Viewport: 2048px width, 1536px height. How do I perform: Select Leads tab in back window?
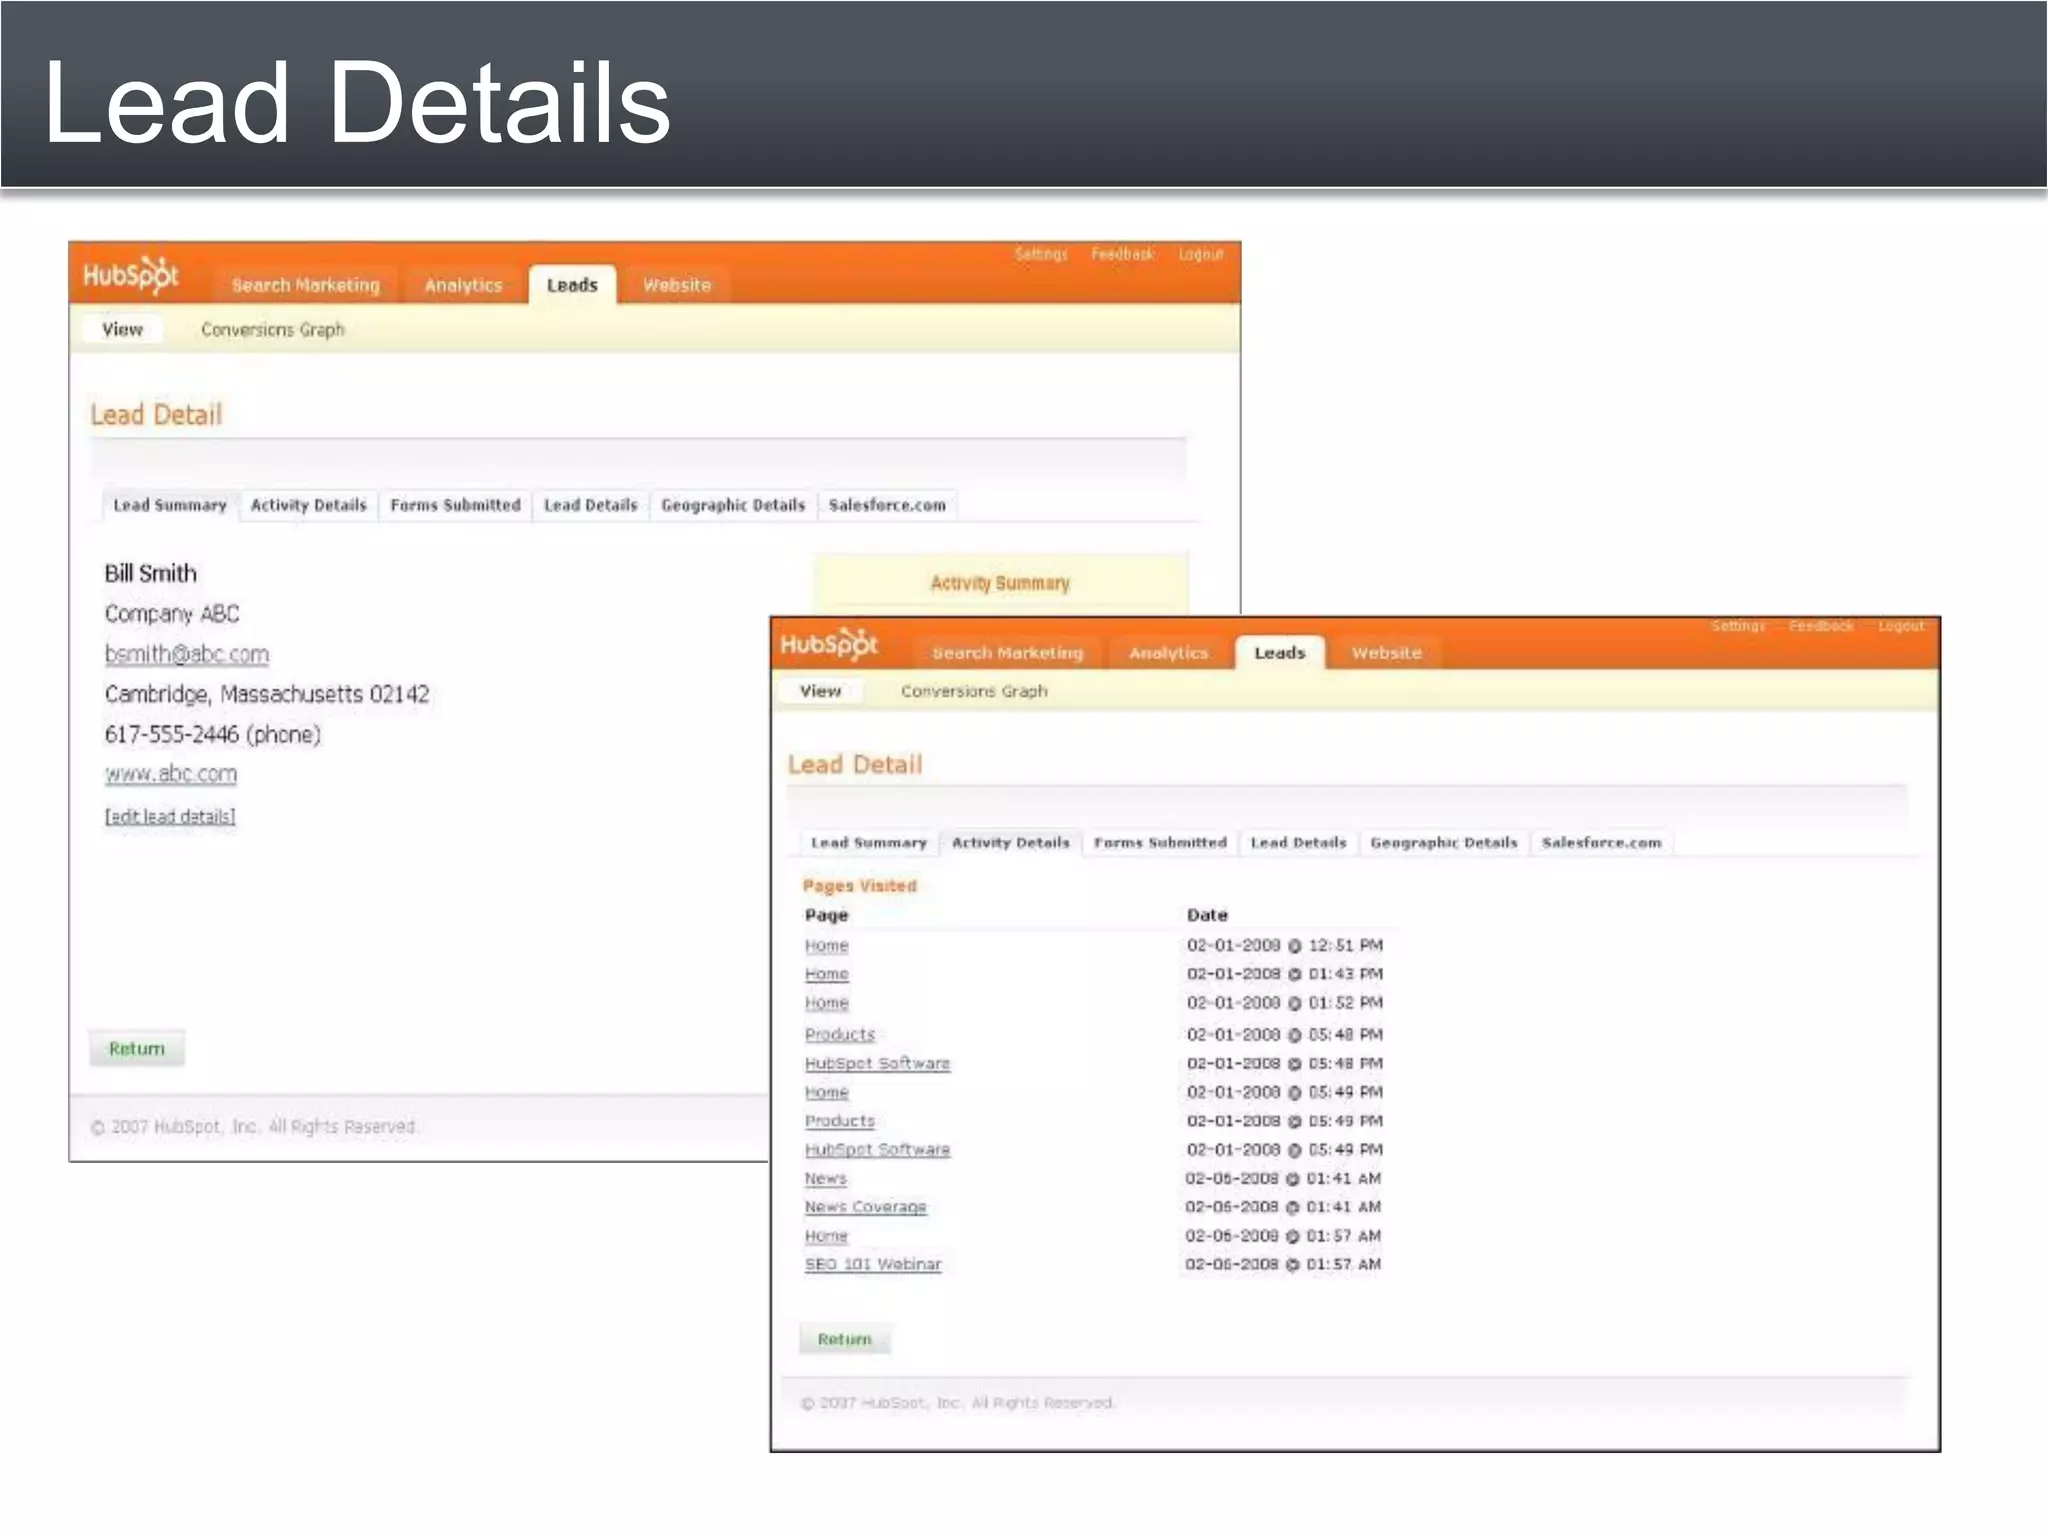[x=572, y=285]
